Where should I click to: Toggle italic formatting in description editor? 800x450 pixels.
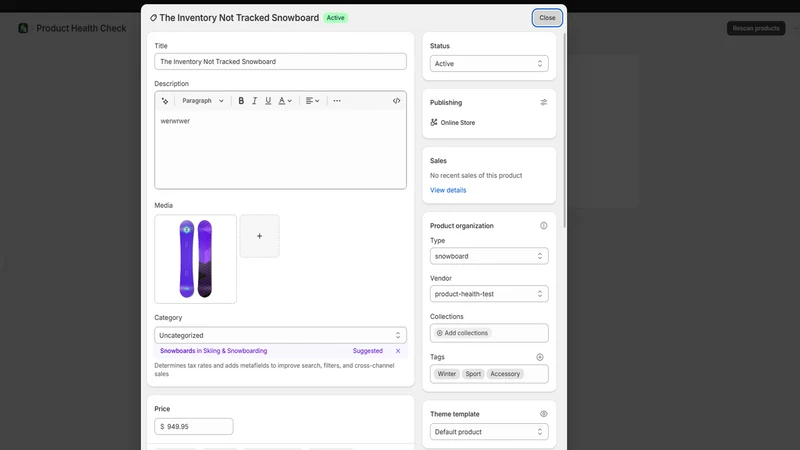click(x=254, y=101)
